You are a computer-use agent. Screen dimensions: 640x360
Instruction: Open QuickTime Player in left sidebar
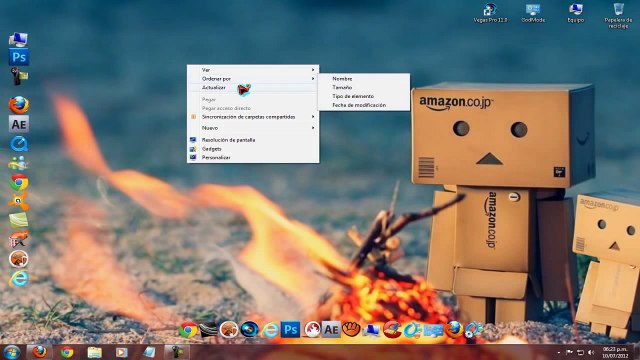[x=19, y=144]
